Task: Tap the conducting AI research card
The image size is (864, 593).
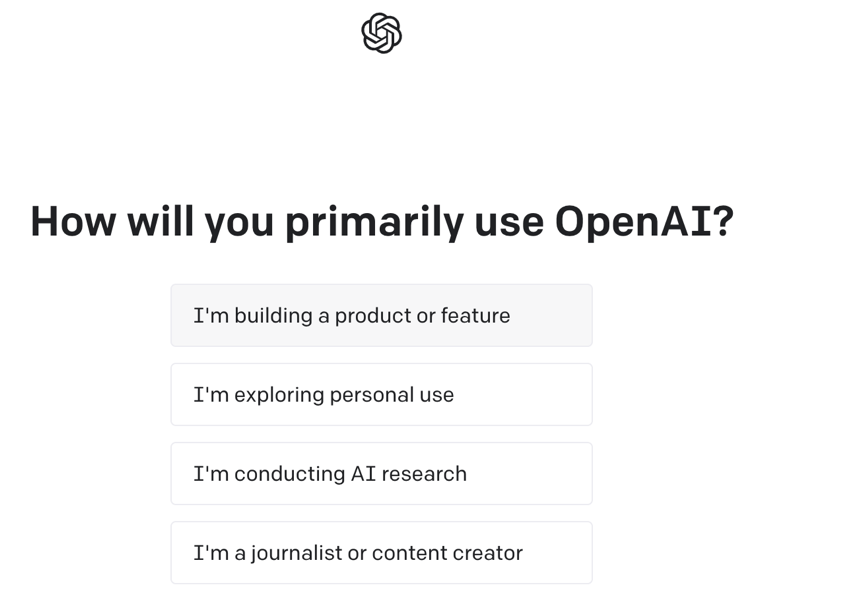Action: pyautogui.click(x=381, y=473)
